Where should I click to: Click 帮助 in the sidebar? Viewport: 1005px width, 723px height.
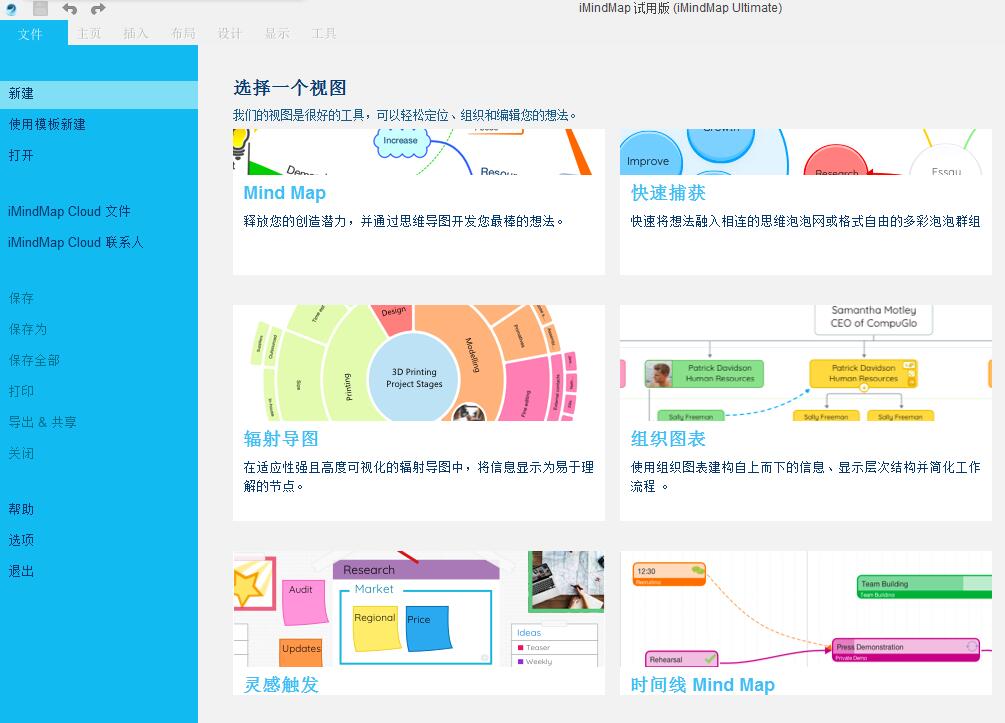21,509
